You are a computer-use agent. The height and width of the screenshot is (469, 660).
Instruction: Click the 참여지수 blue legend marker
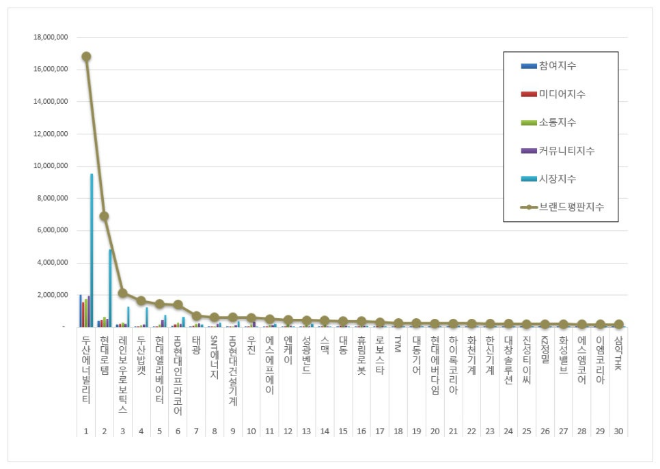coord(528,66)
